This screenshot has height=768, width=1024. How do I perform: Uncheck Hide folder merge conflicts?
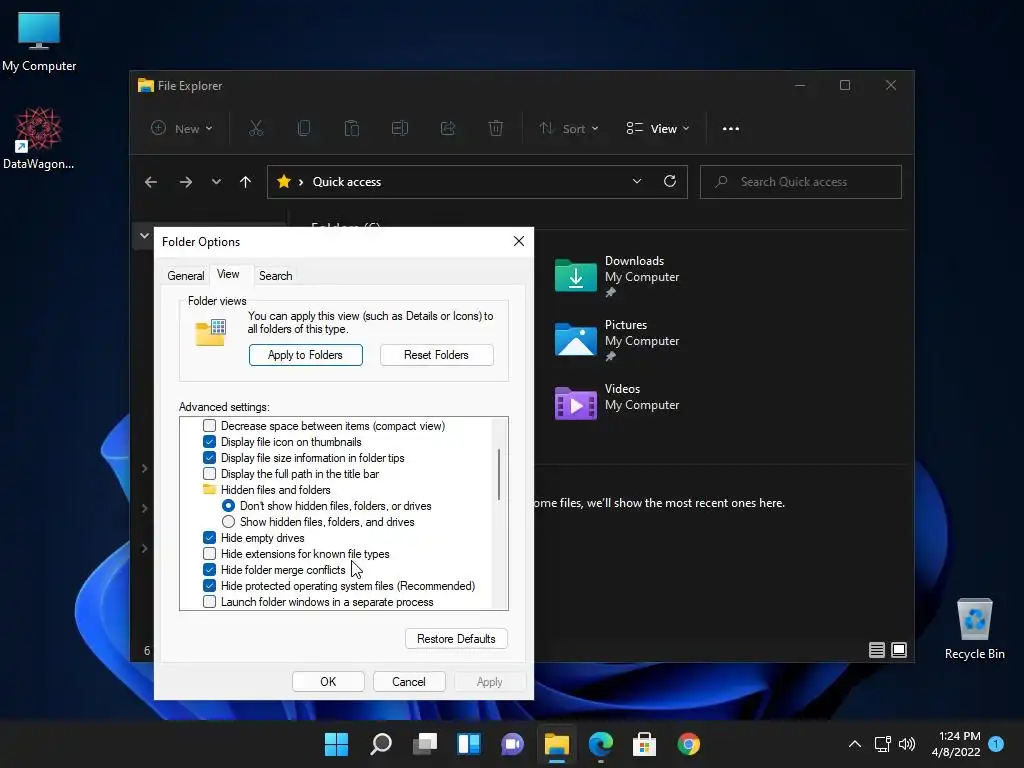coord(210,570)
